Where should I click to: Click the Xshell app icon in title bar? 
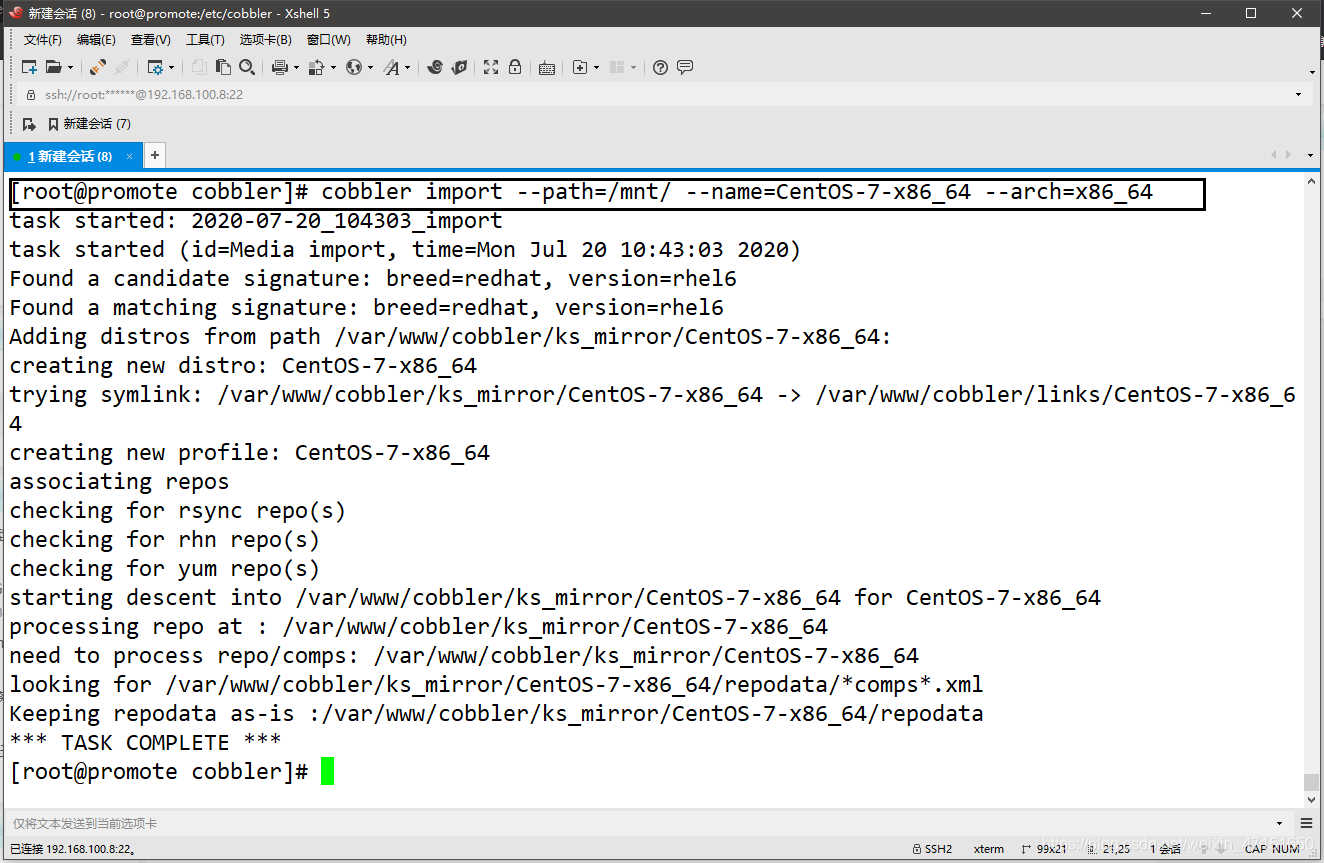(x=15, y=13)
